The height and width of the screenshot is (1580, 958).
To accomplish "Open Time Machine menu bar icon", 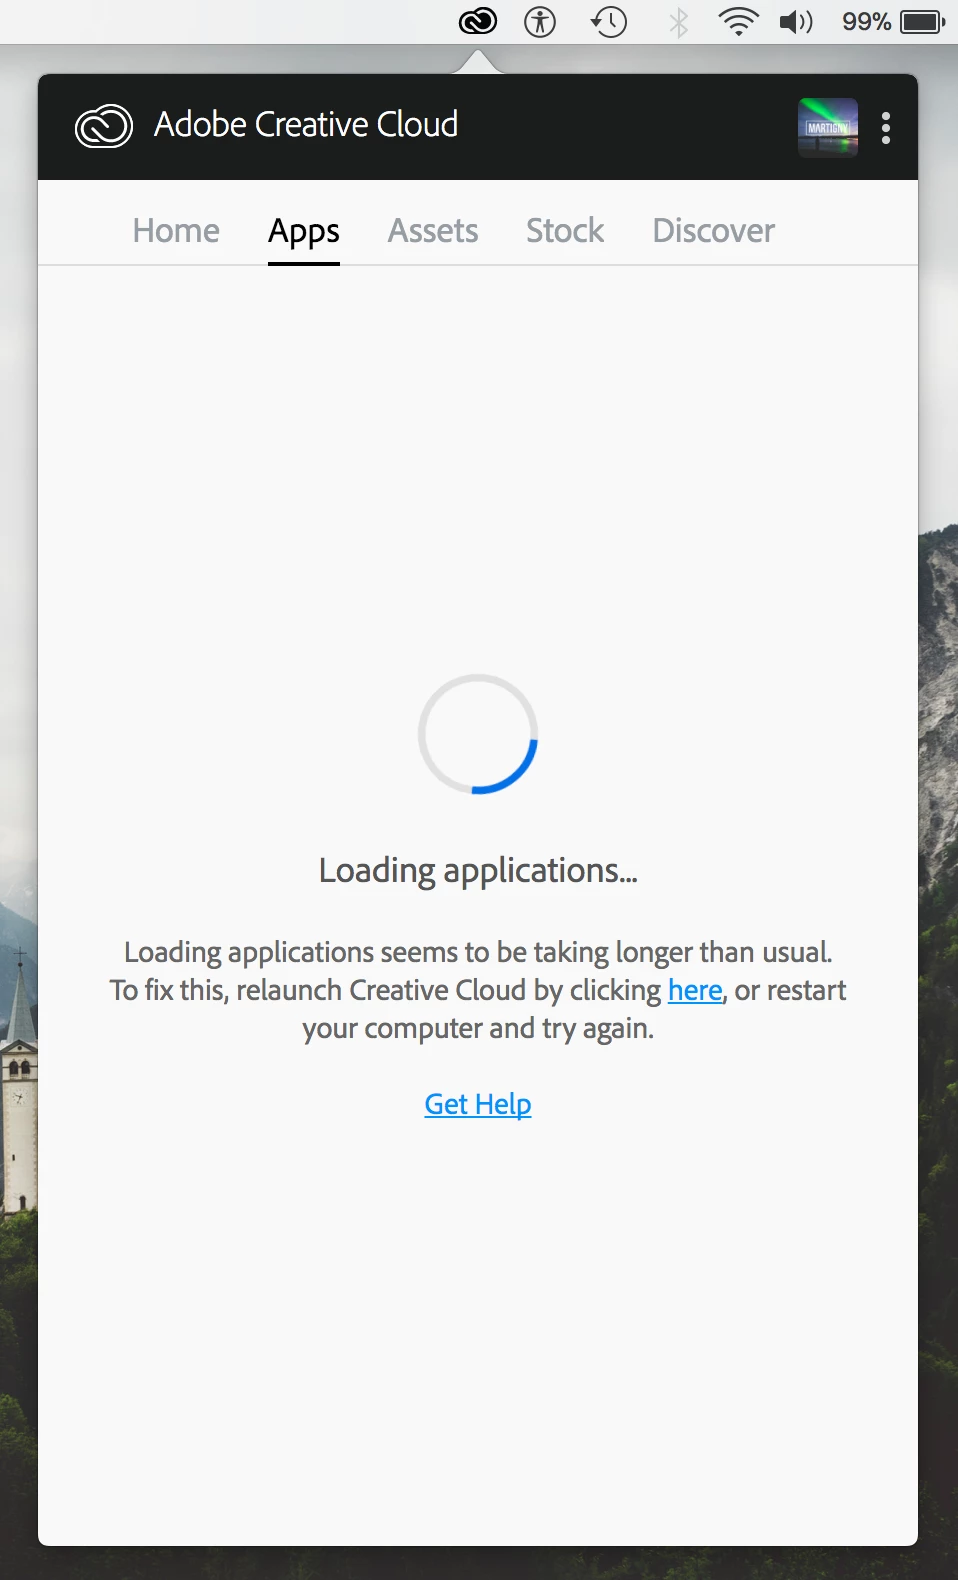I will point(608,21).
